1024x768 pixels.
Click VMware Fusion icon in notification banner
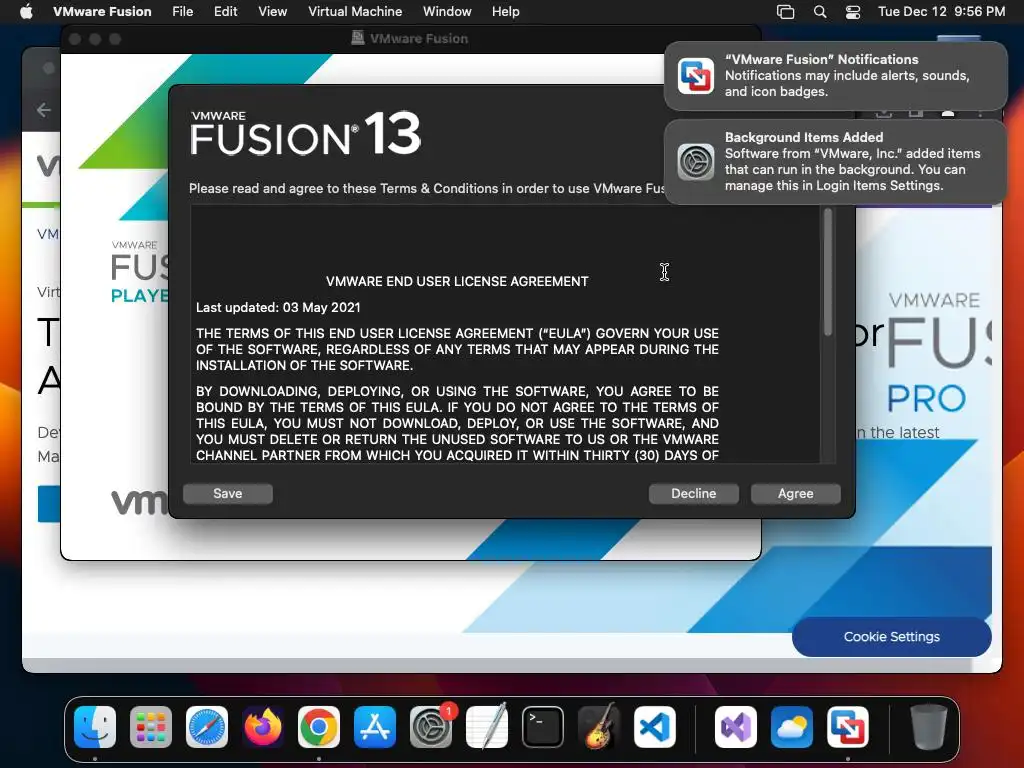pyautogui.click(x=696, y=76)
